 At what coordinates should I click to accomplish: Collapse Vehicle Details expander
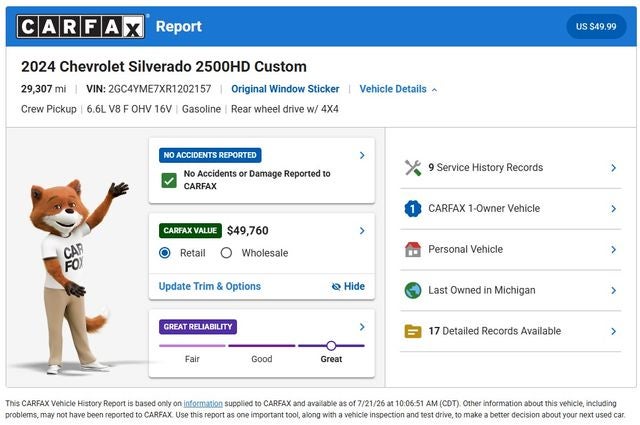(x=398, y=89)
